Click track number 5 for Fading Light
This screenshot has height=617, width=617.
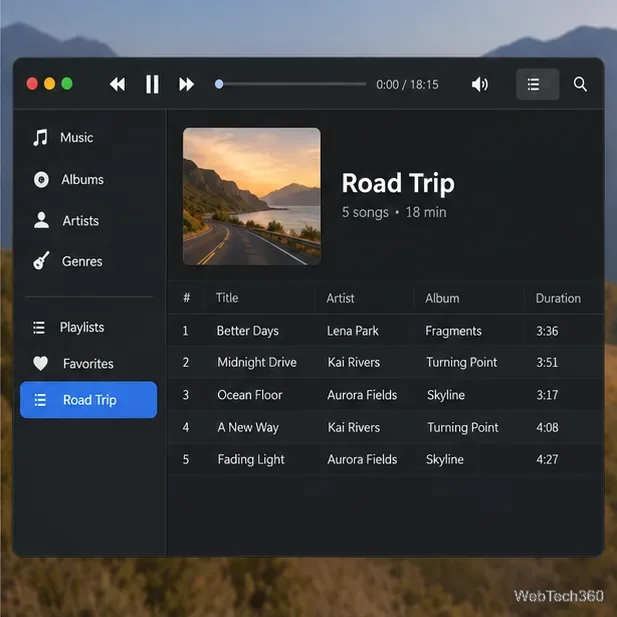click(x=186, y=460)
